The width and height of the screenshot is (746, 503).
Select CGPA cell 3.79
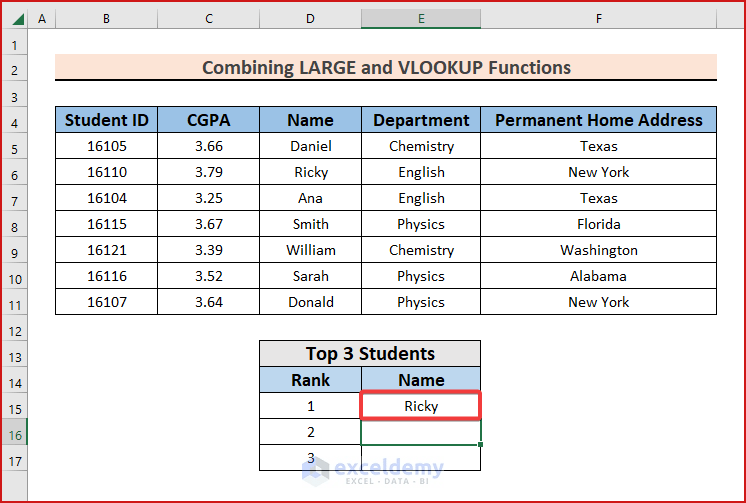coord(208,172)
